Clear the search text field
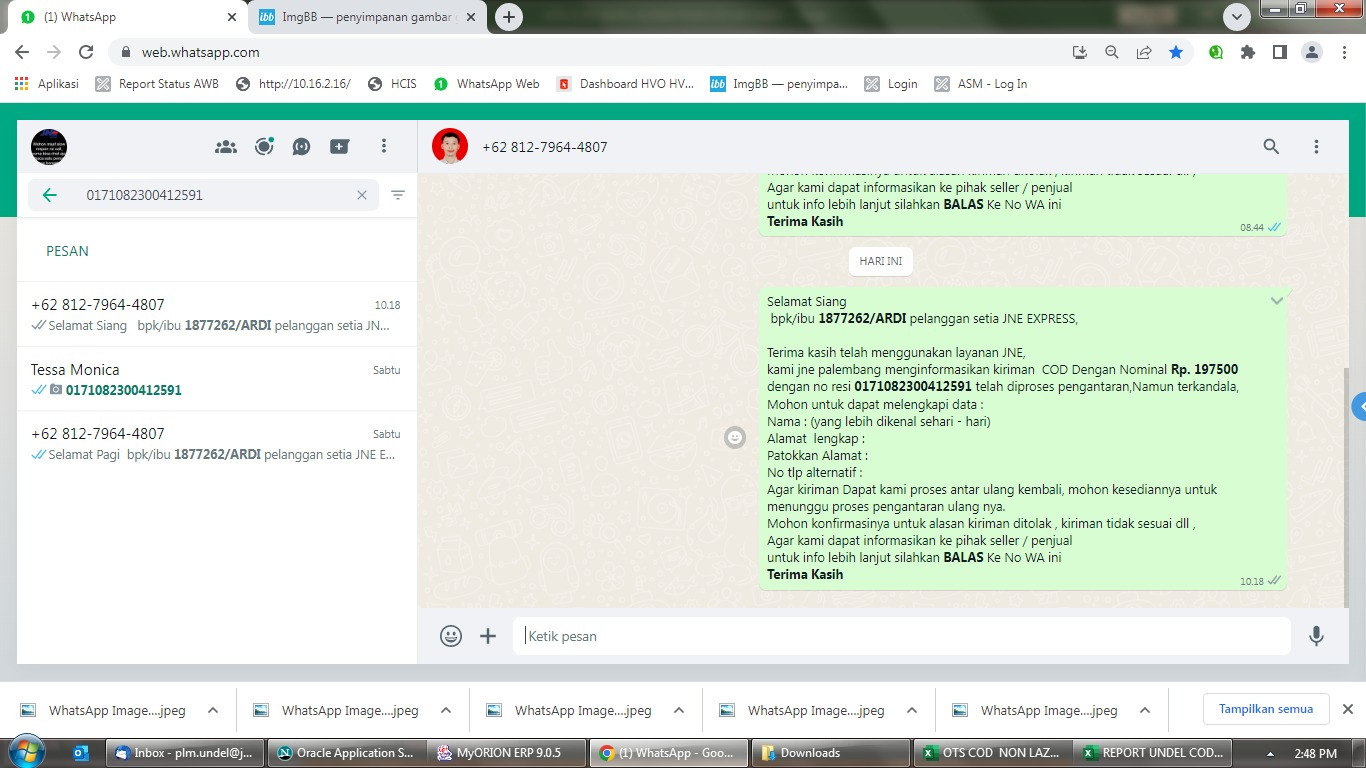Image resolution: width=1366 pixels, height=768 pixels. click(x=362, y=195)
